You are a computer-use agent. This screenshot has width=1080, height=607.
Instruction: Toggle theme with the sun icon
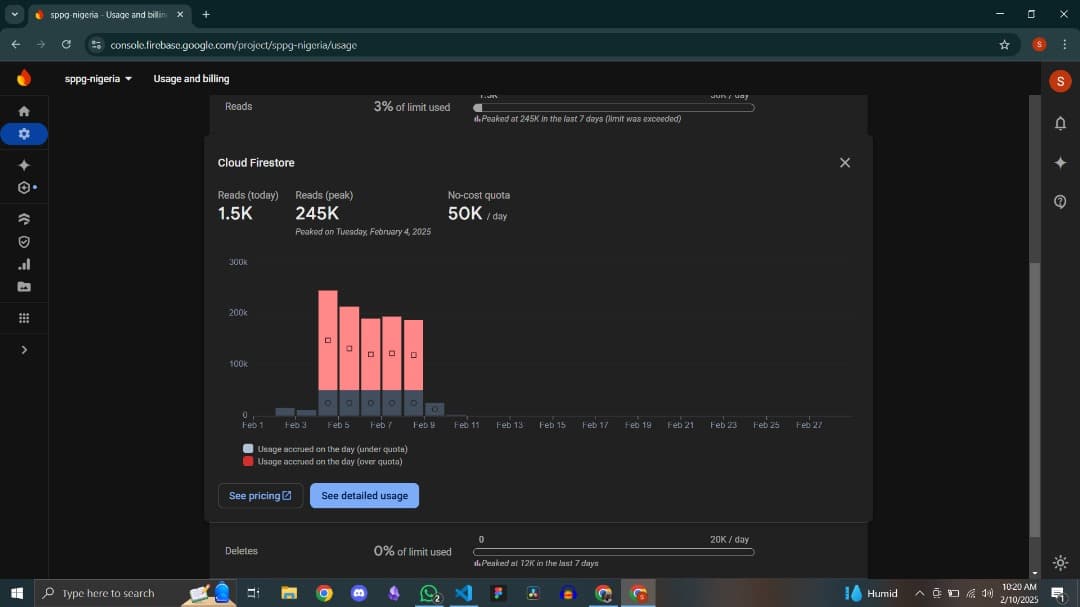1060,563
